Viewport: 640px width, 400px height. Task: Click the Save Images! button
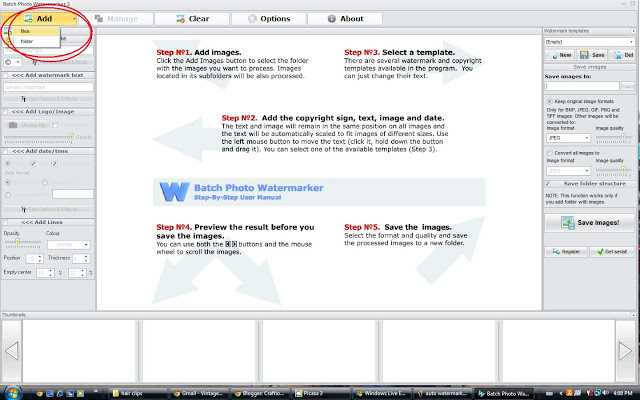point(589,222)
